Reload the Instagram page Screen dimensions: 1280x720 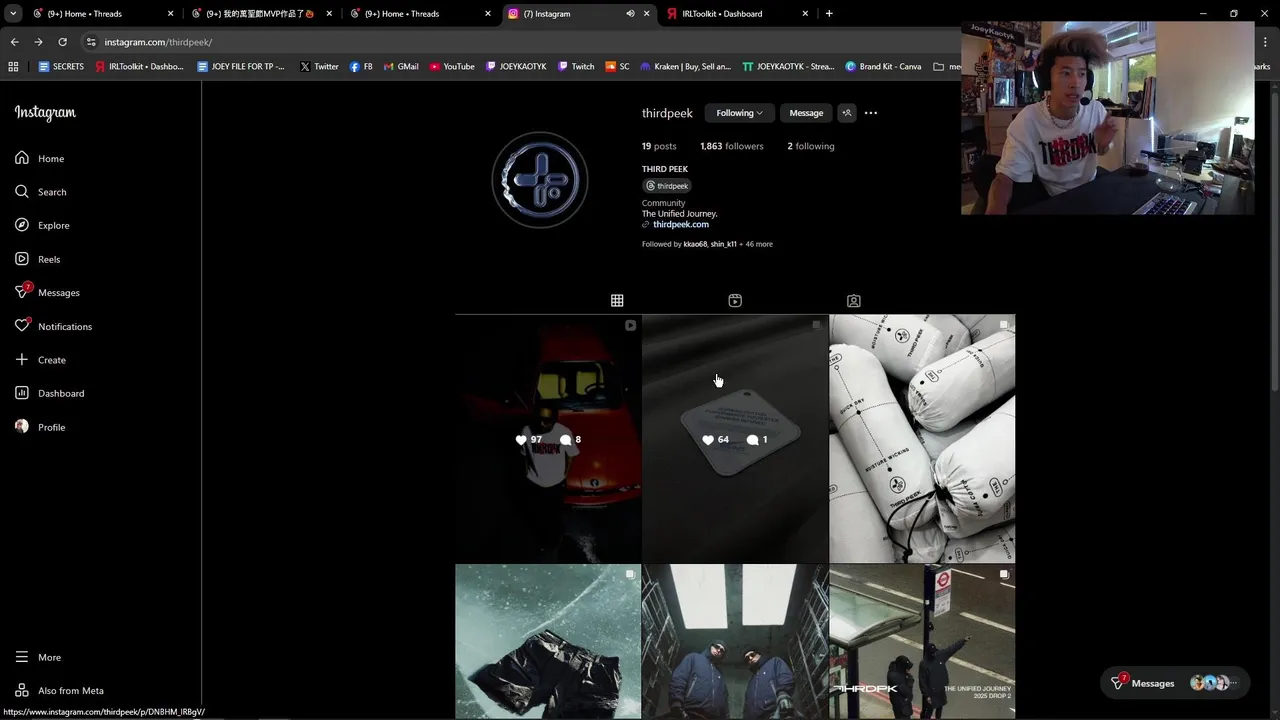62,42
